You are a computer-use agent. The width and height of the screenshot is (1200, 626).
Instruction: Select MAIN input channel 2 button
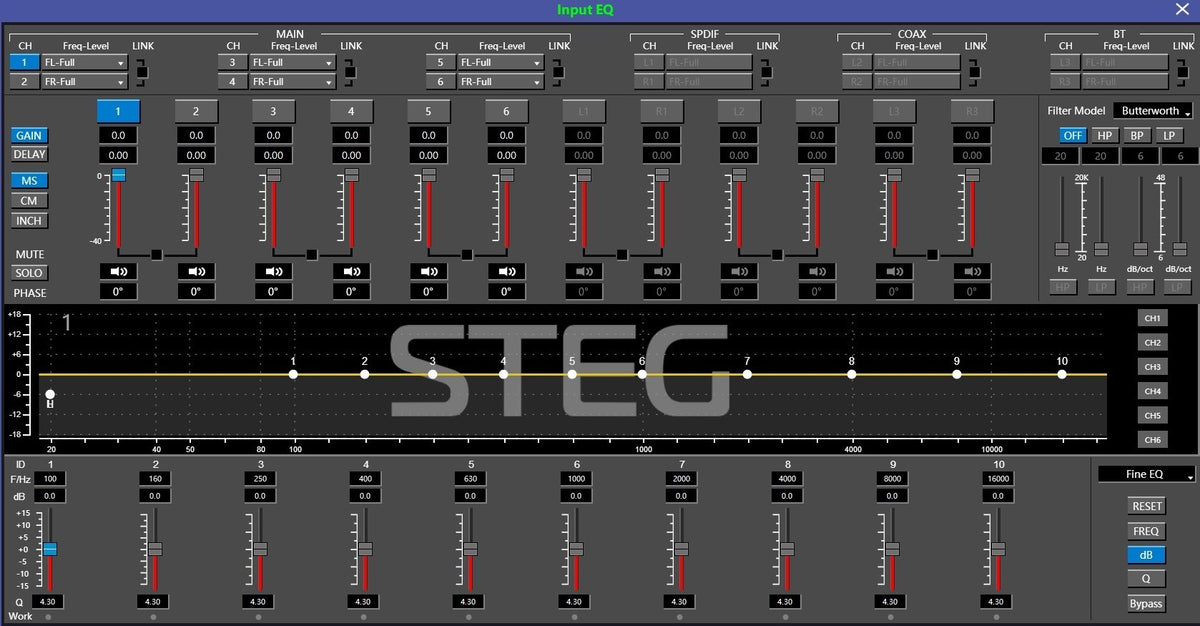click(25, 82)
